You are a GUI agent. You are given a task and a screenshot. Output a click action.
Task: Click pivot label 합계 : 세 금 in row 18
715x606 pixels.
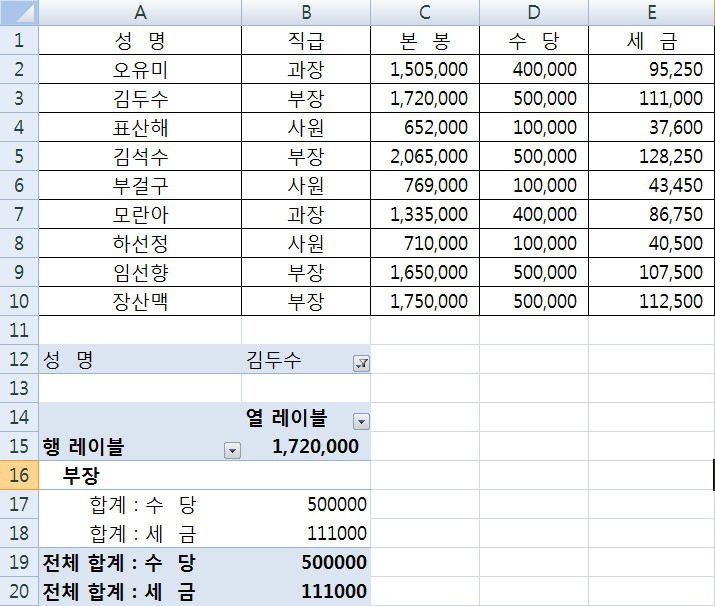[140, 533]
